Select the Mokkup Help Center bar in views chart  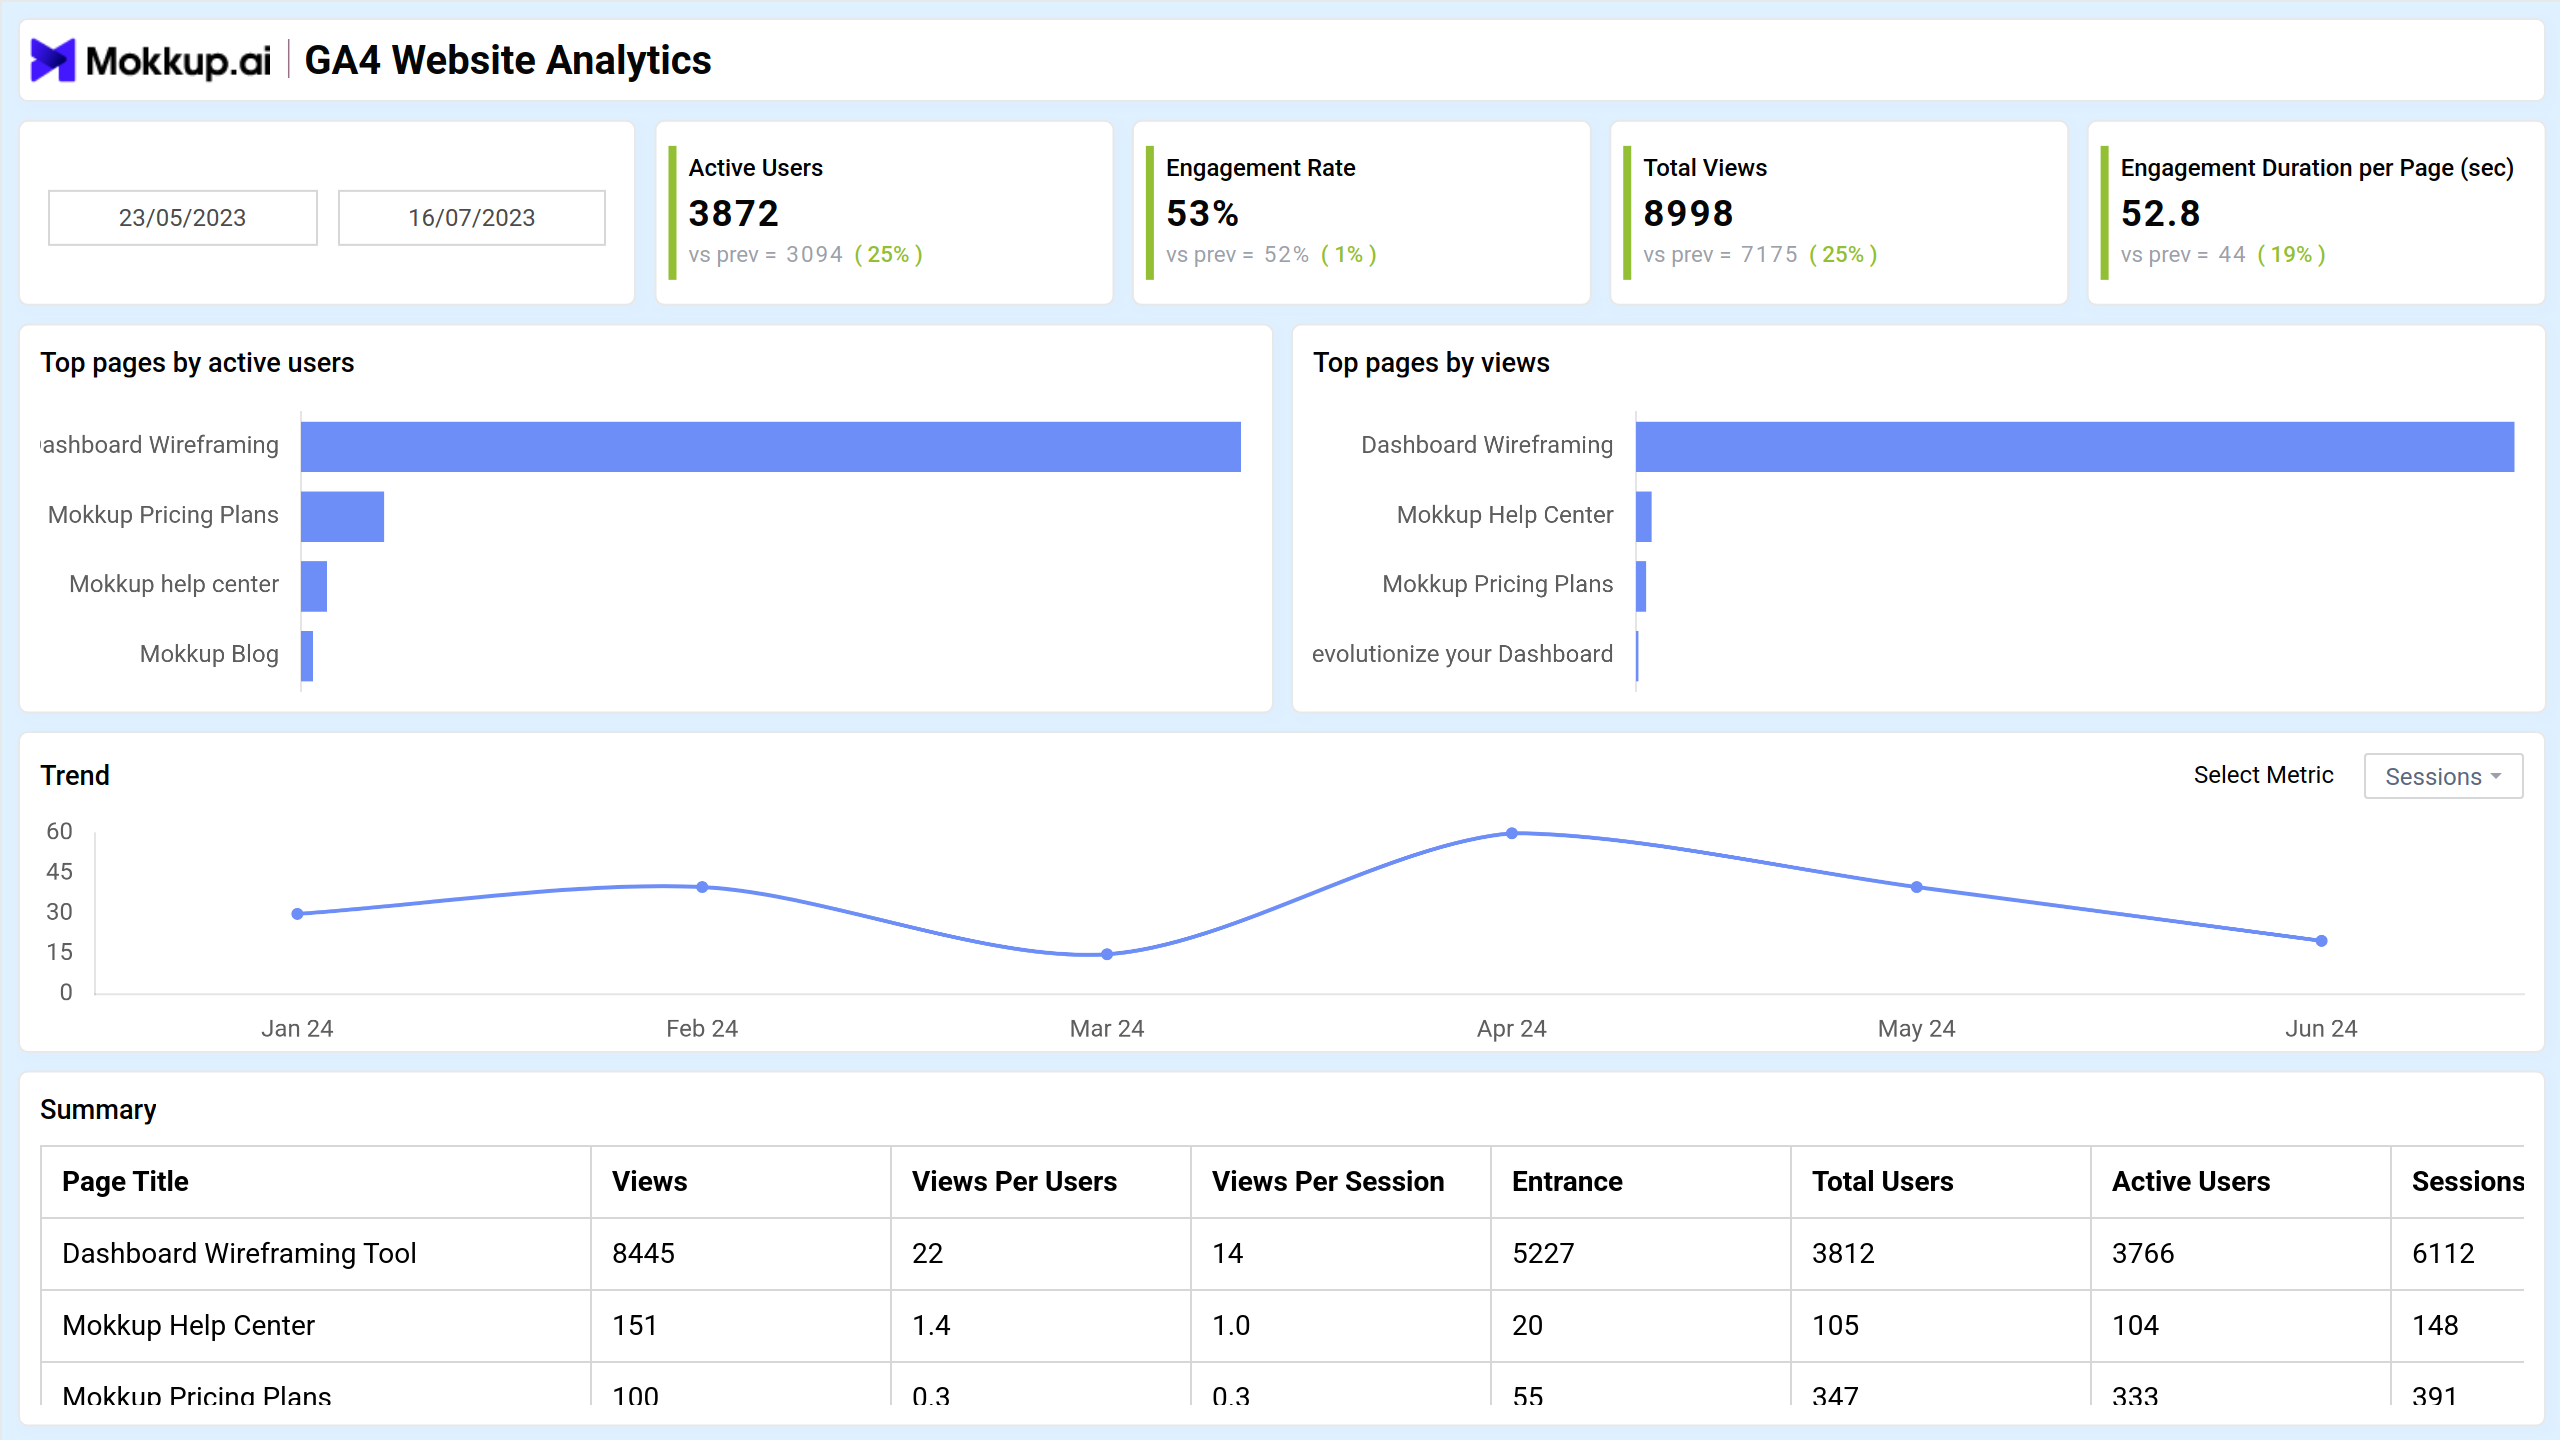pyautogui.click(x=1644, y=516)
